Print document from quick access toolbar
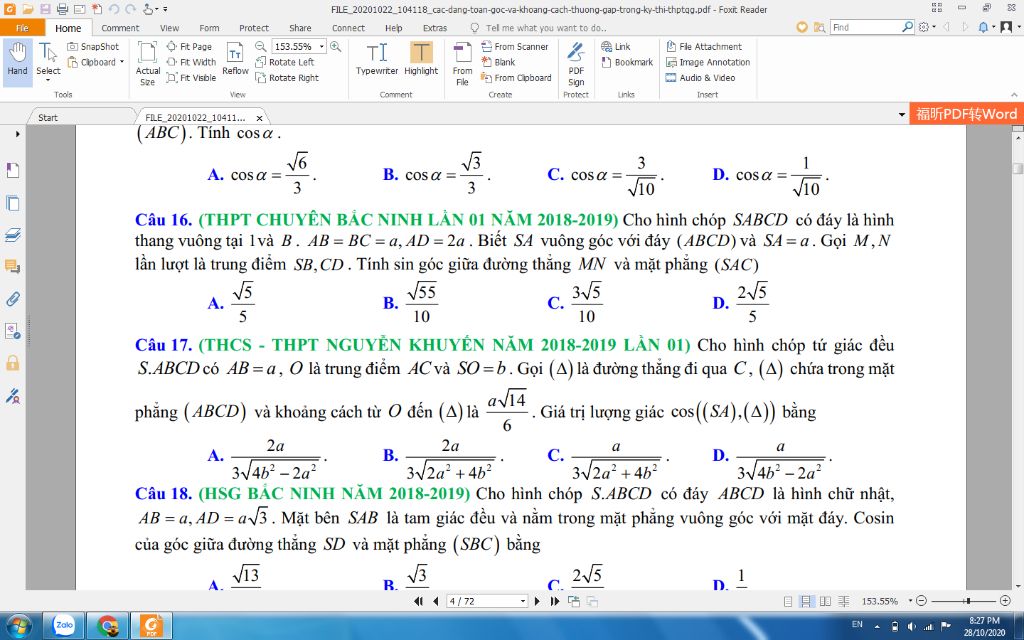Screen dimensions: 1024x640 [x=62, y=9]
